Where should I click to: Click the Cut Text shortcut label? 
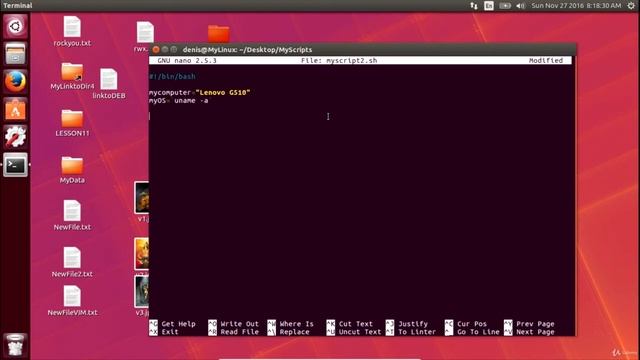click(x=356, y=324)
